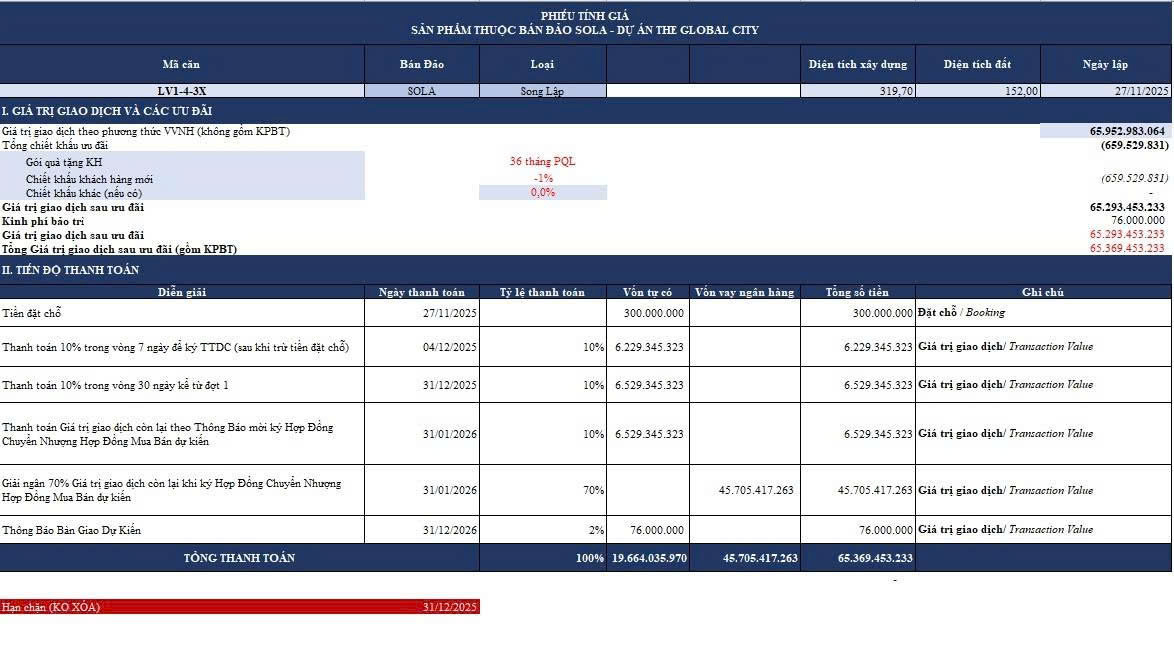1174x656 pixels.
Task: Select the unit code cell LV1-4-3X
Action: pos(182,91)
